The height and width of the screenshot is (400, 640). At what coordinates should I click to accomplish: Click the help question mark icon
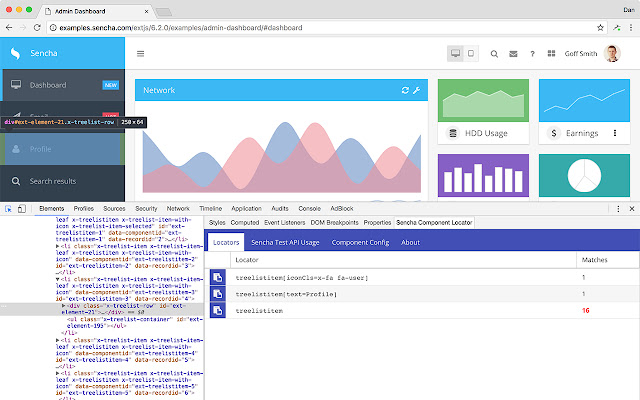[532, 54]
